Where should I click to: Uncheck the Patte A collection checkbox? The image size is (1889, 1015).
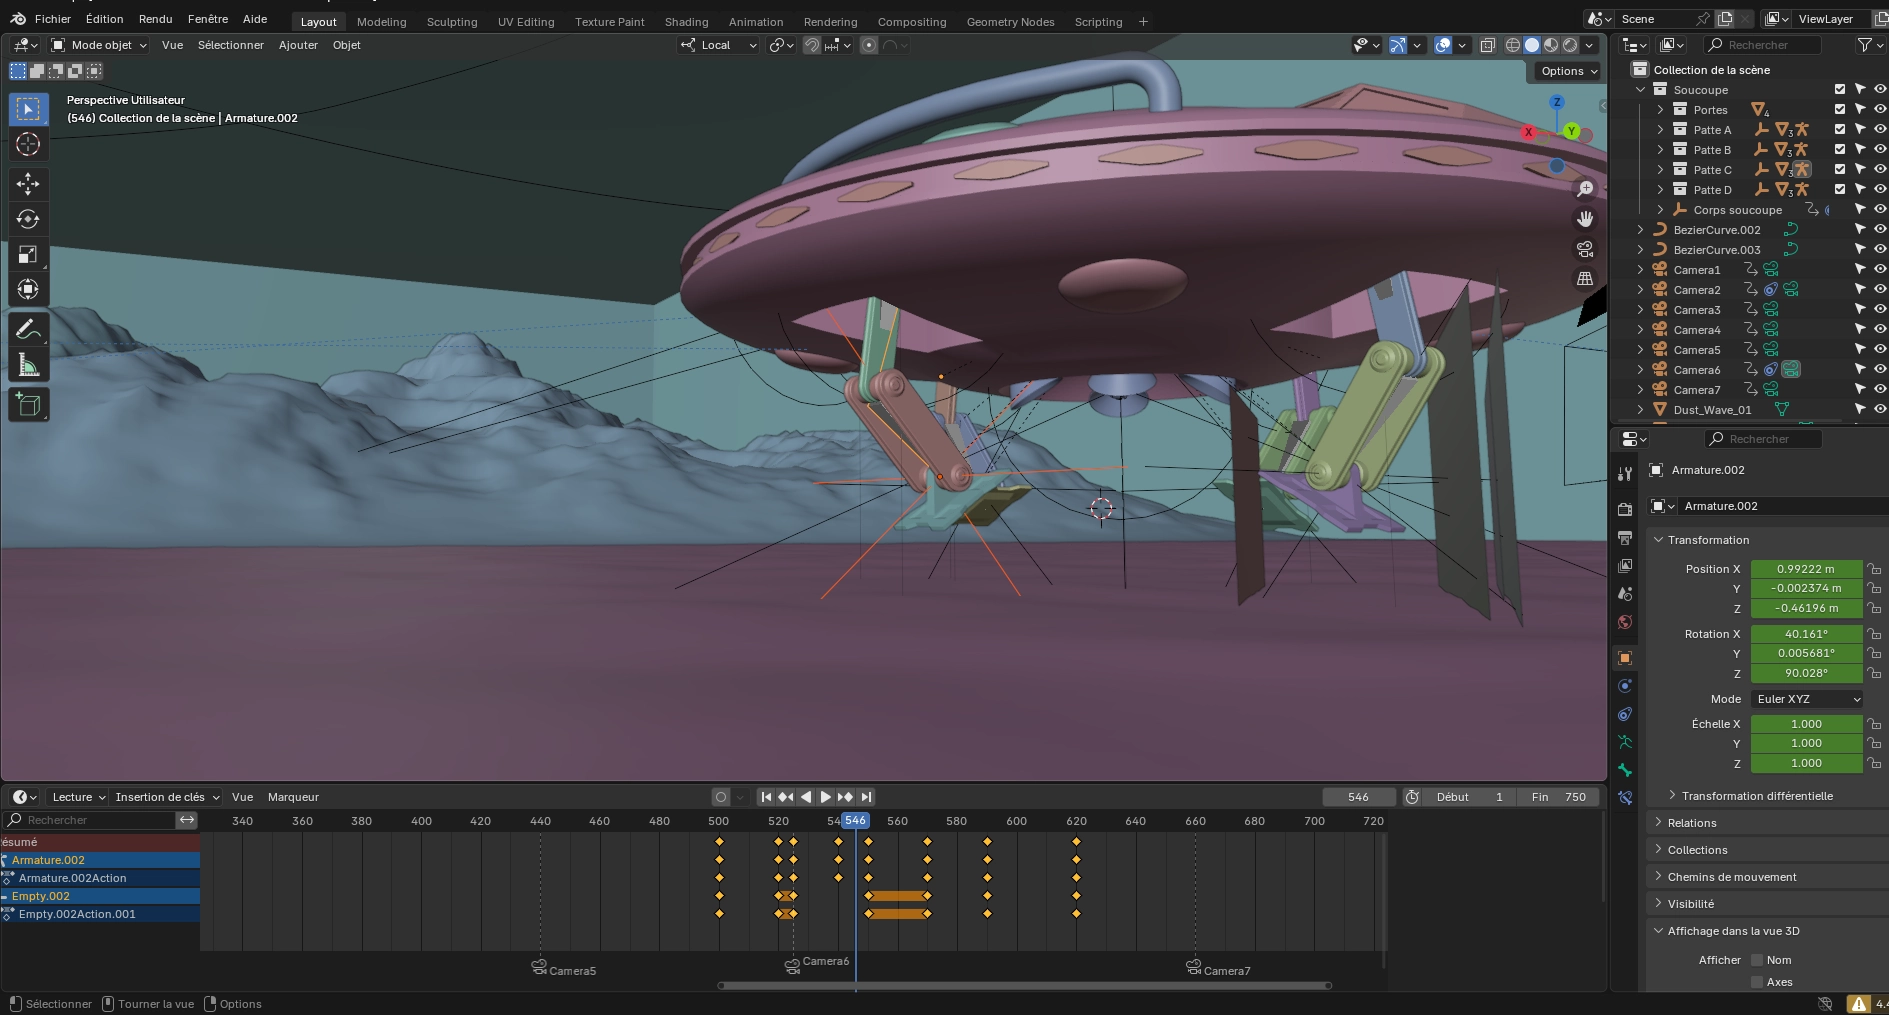1839,130
